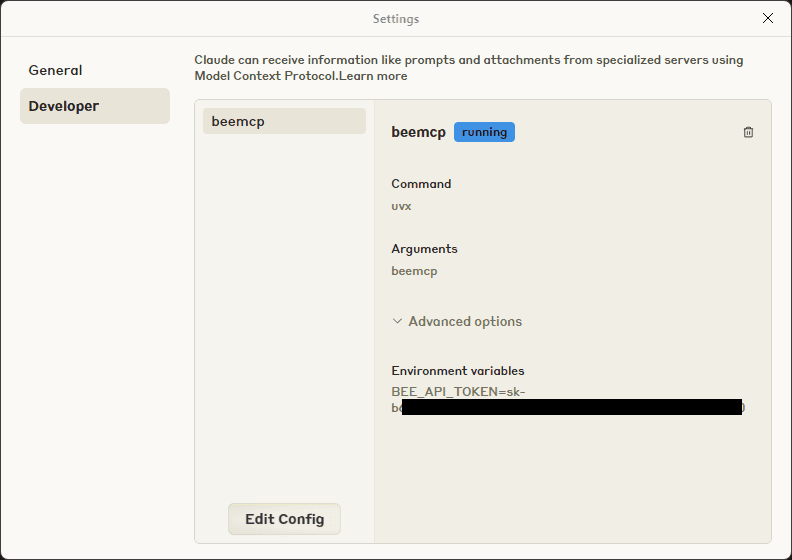Click the Edit Config button
The image size is (792, 560).
[284, 519]
